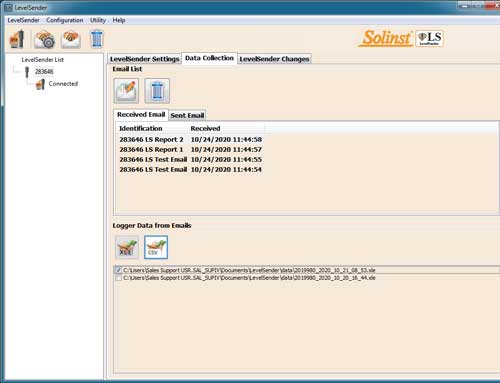Click the blue trash bin in the top toolbar
This screenshot has width=500, height=383.
click(x=97, y=39)
